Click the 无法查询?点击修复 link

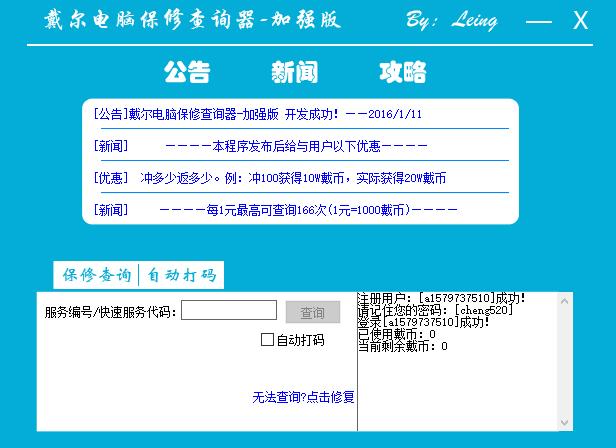[x=303, y=397]
